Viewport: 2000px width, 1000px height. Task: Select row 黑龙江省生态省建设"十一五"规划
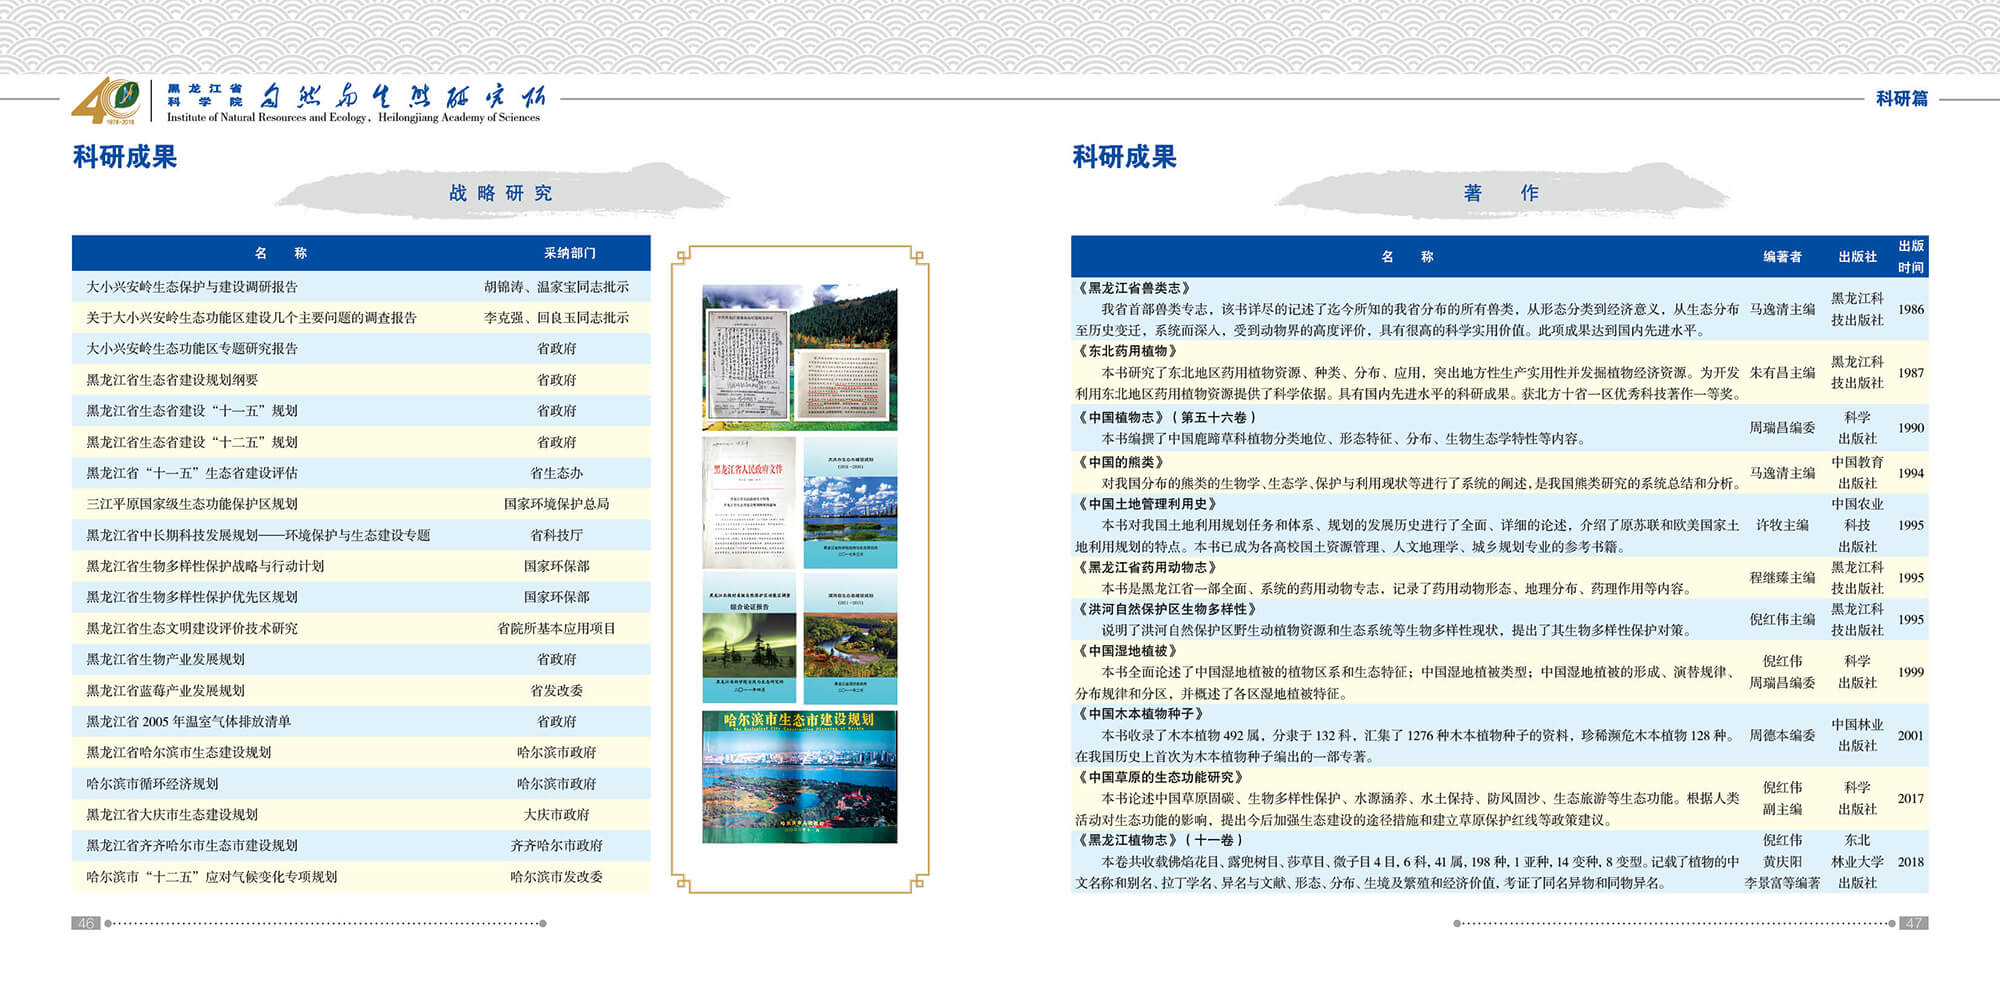tap(361, 411)
